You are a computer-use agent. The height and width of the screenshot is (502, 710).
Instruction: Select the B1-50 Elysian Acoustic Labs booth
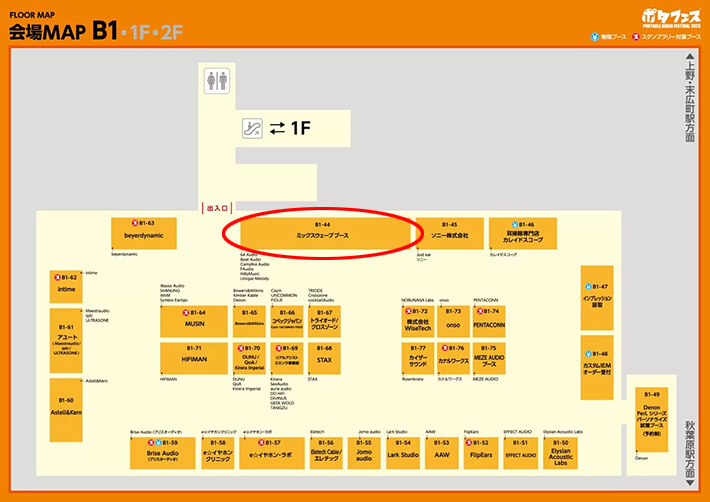click(561, 453)
